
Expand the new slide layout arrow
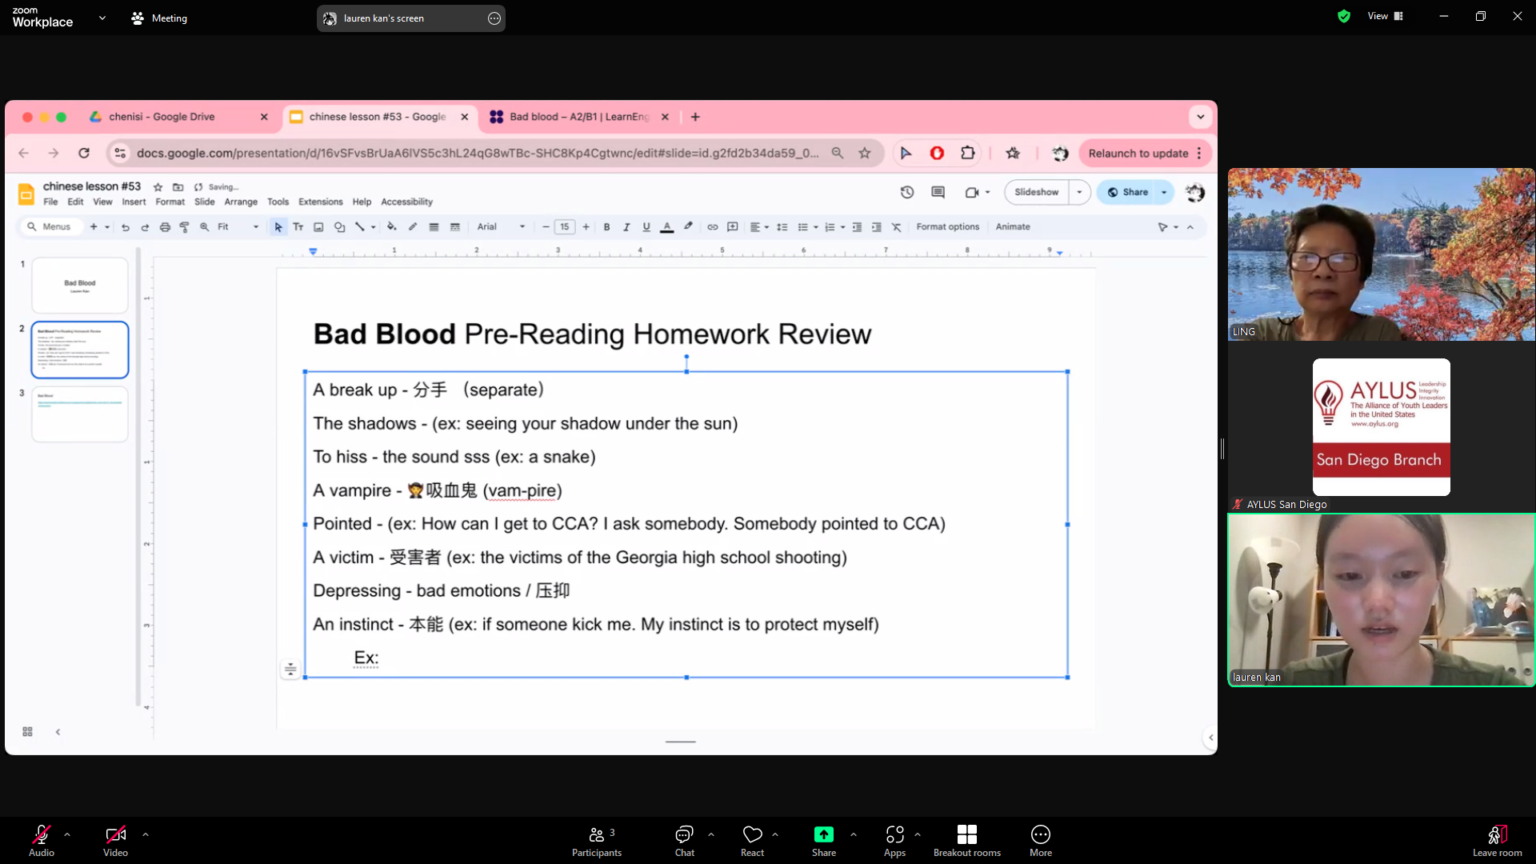click(x=107, y=227)
